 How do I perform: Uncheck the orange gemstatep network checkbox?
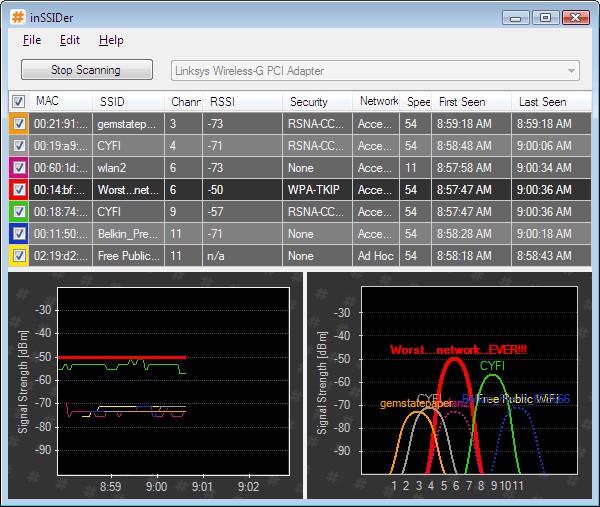pos(18,123)
